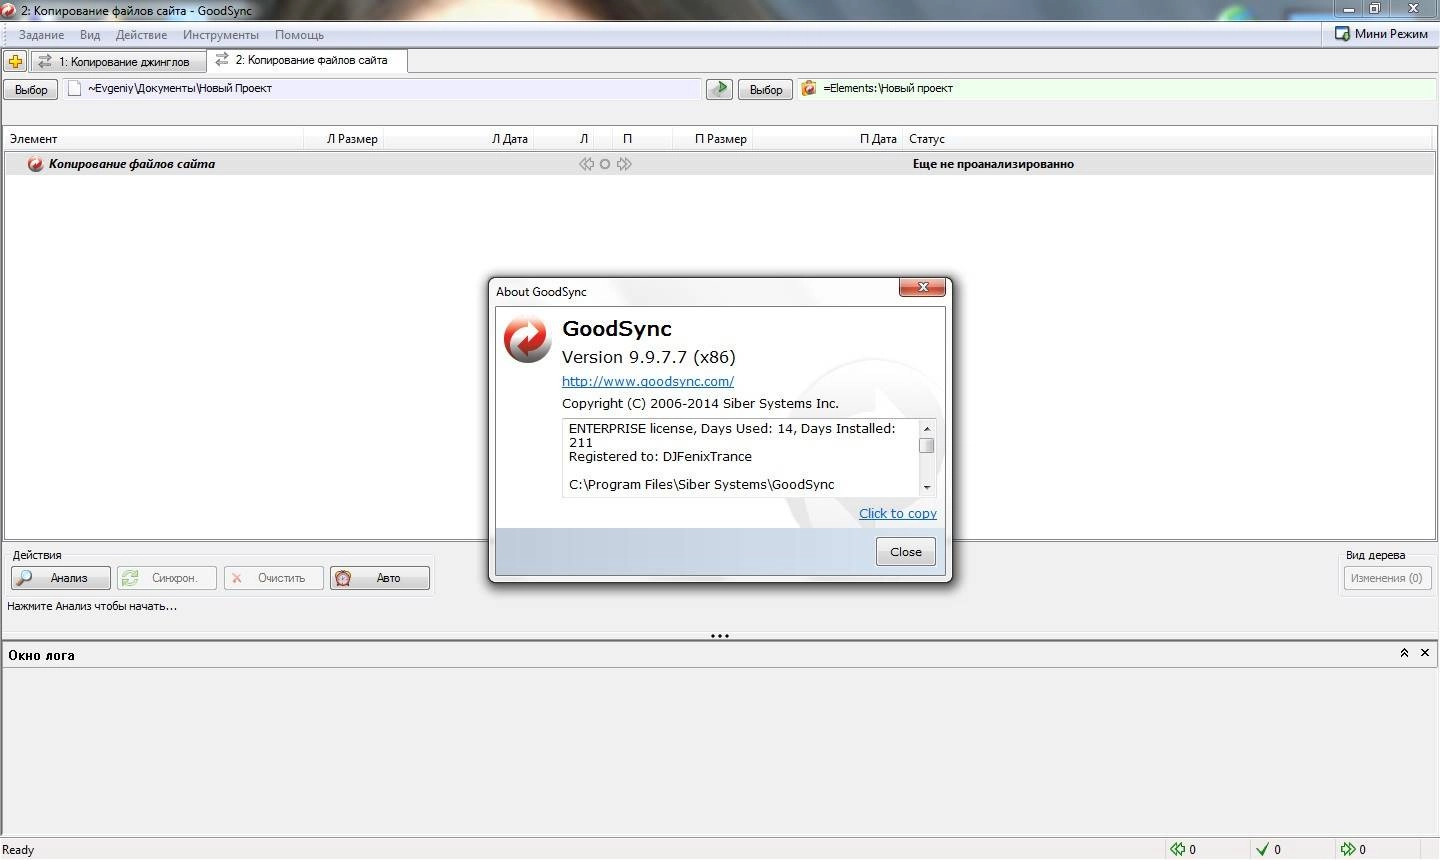Image resolution: width=1440 pixels, height=860 pixels.
Task: Open Авто settings button
Action: tap(380, 578)
